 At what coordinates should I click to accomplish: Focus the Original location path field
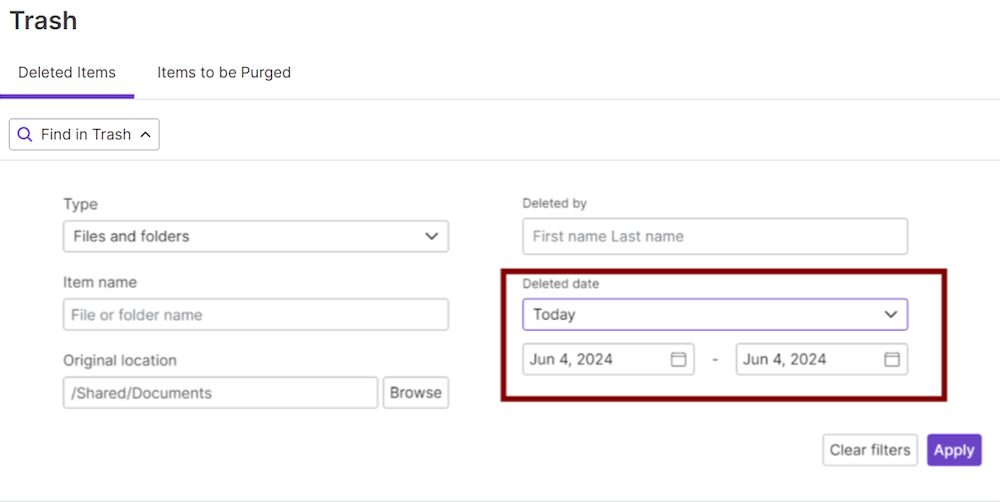(220, 393)
